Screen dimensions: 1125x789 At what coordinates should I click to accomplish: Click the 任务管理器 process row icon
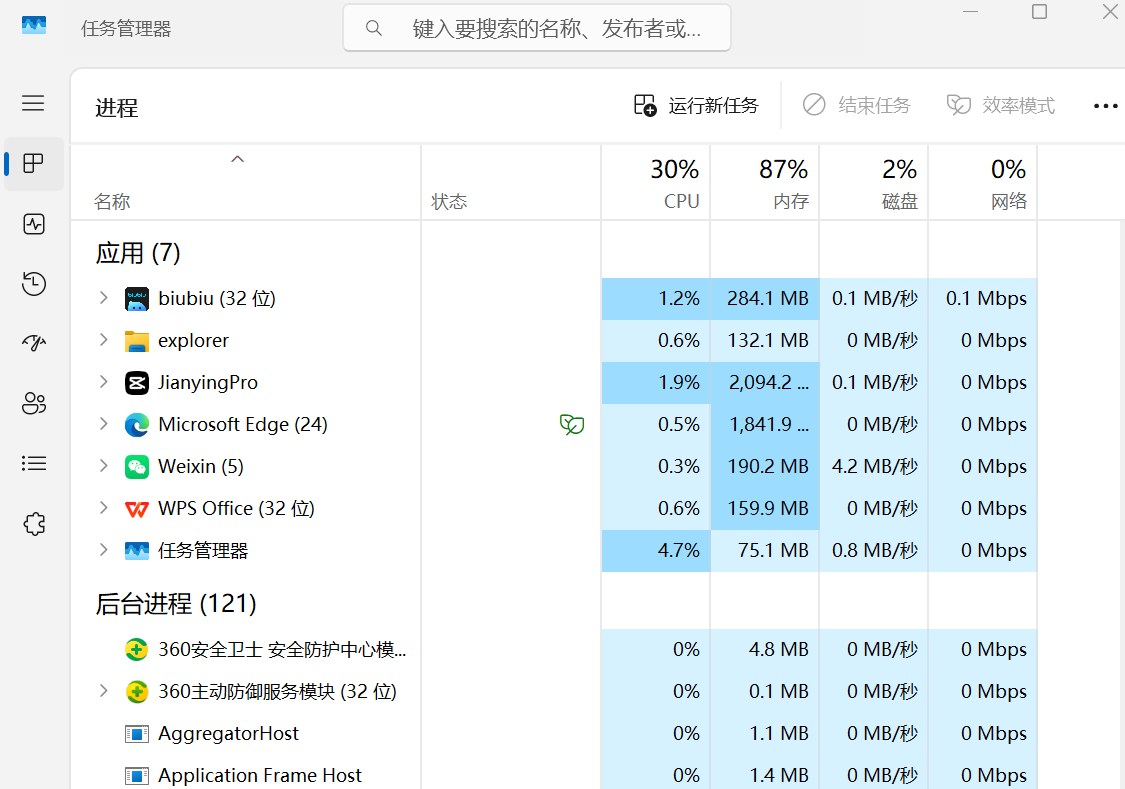pyautogui.click(x=136, y=551)
